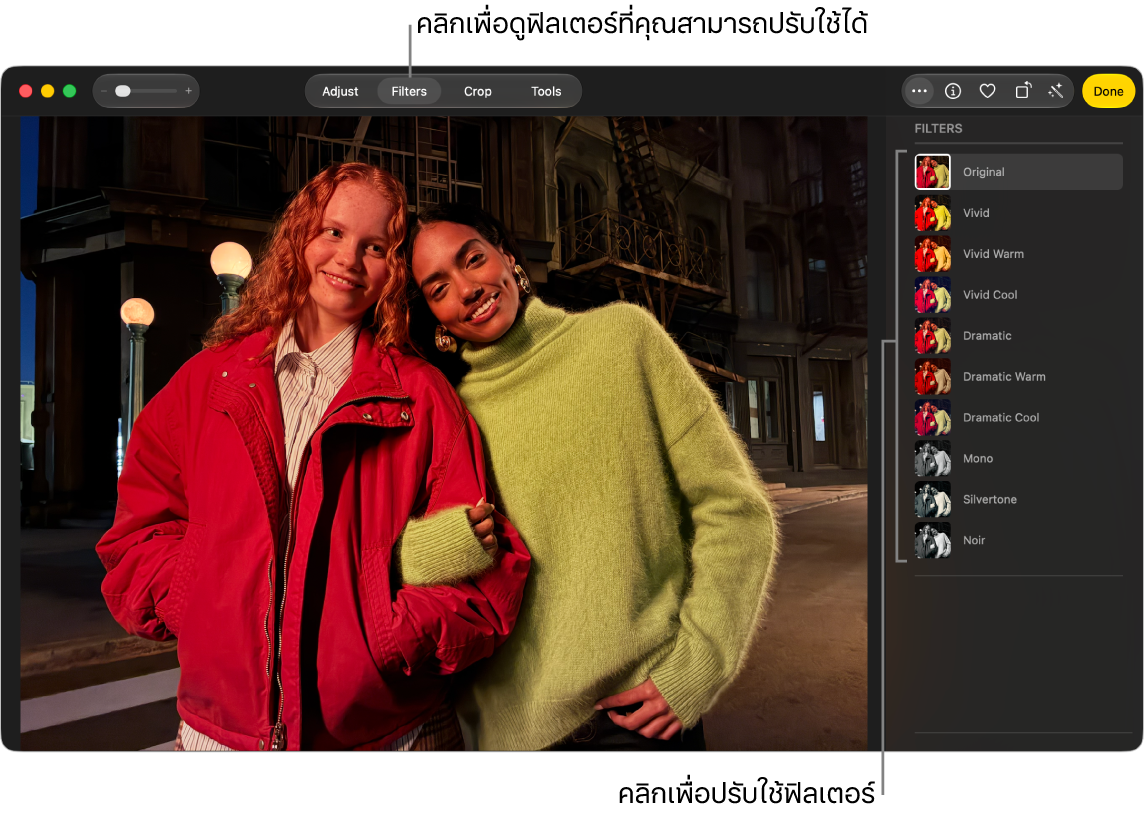Apply the Noir filter

[x=1018, y=540]
